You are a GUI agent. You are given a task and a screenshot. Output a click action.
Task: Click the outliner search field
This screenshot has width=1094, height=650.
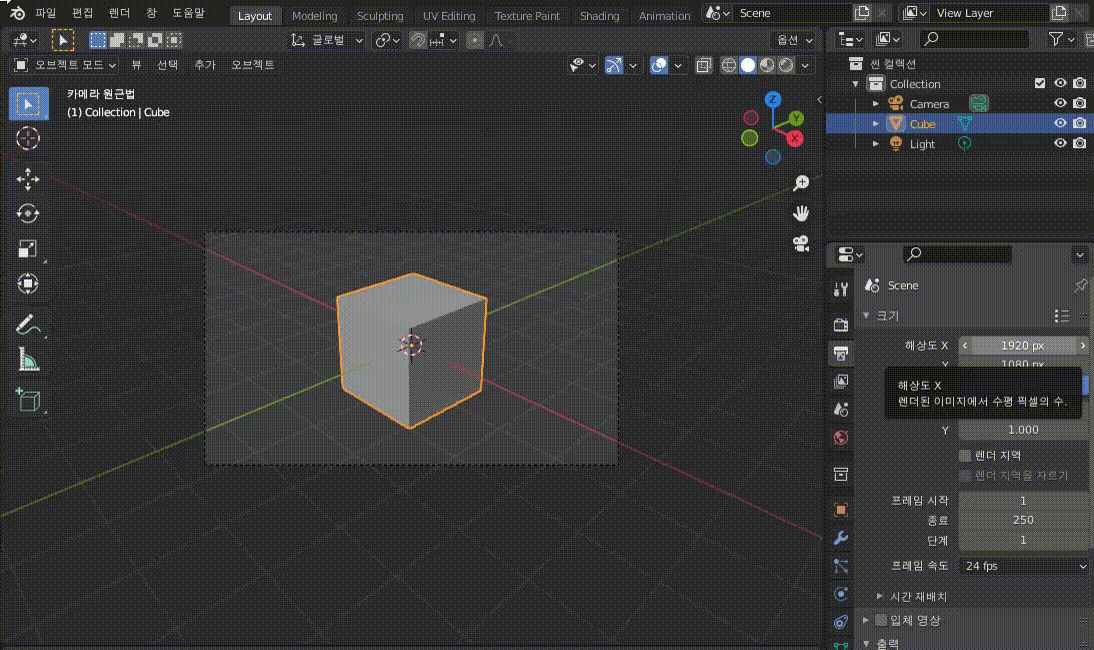tap(973, 40)
